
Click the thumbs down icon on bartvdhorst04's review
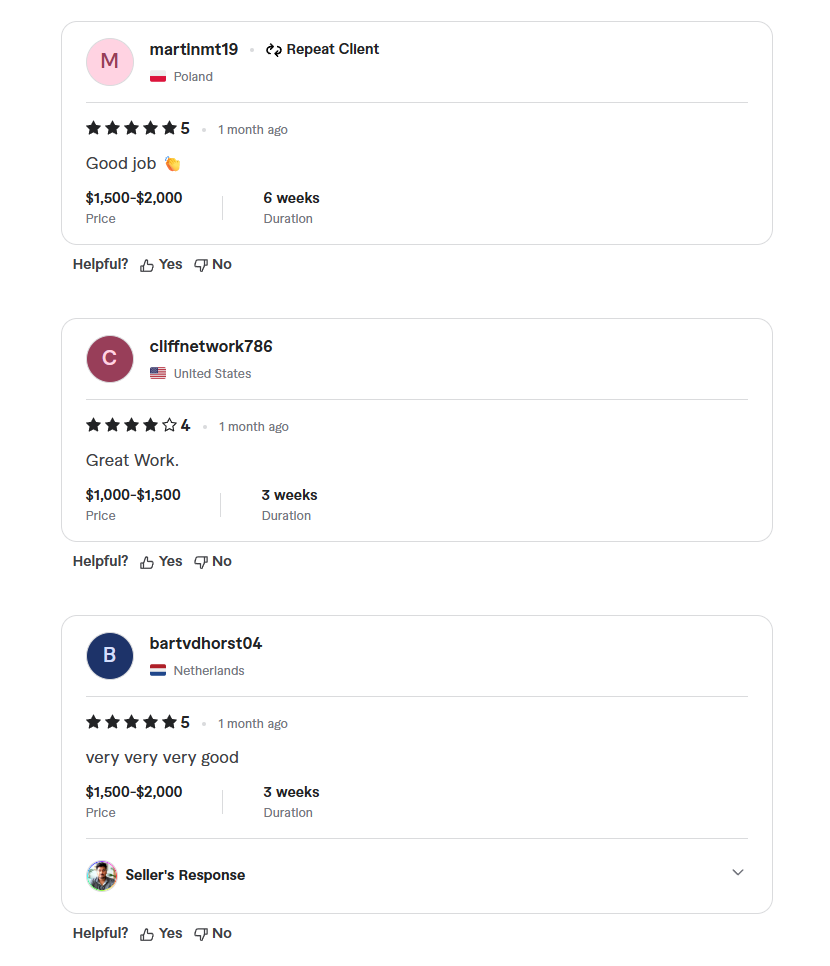coord(199,933)
